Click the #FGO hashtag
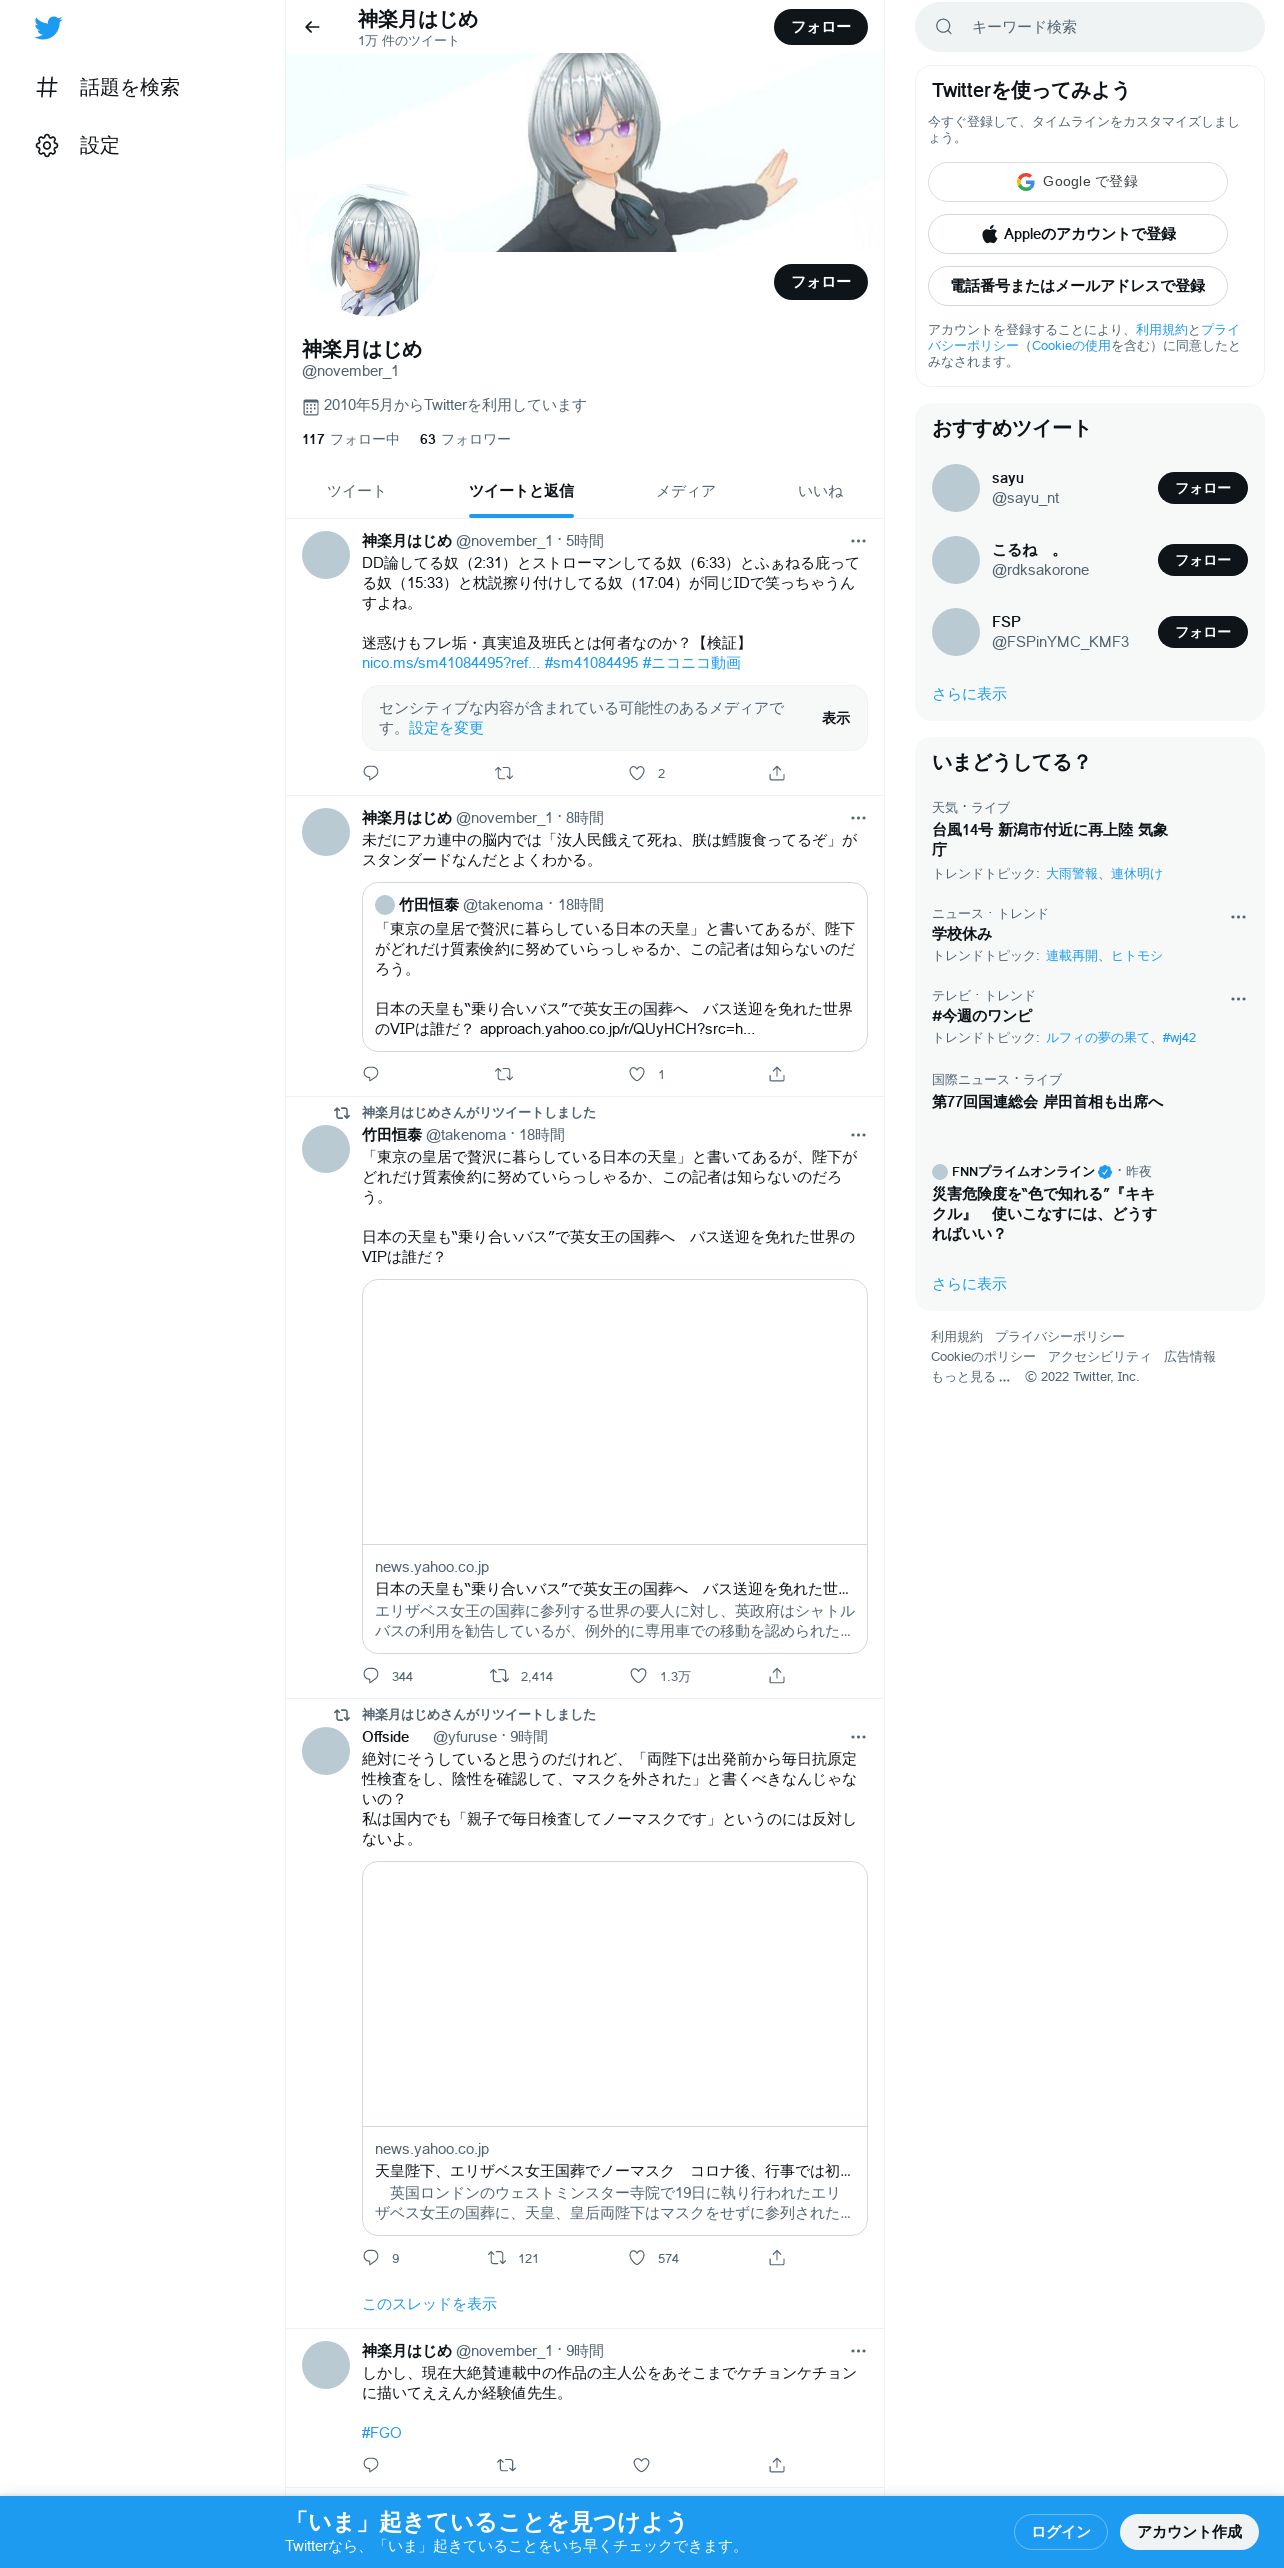Screen dimensions: 1284x2568 pyautogui.click(x=381, y=2432)
